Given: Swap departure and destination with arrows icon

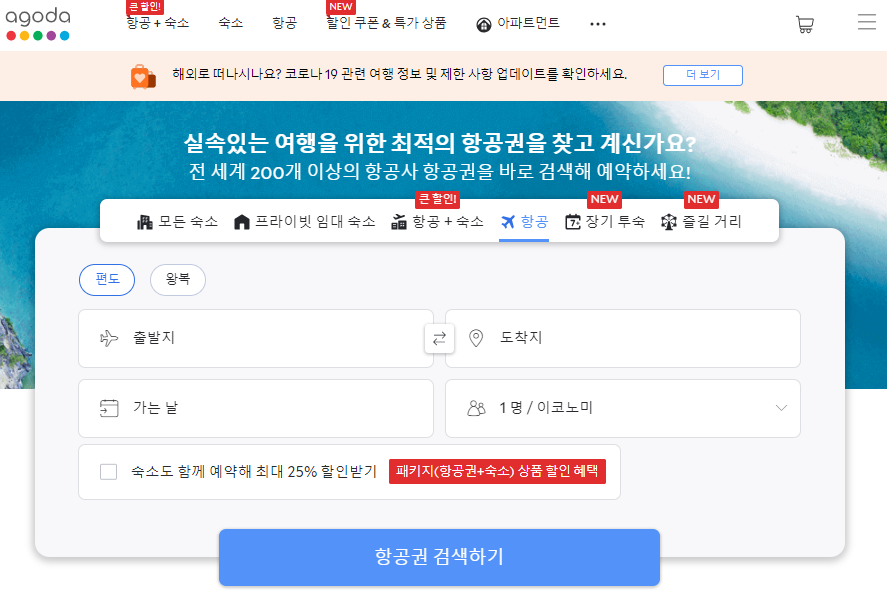Looking at the screenshot, I should pos(438,338).
